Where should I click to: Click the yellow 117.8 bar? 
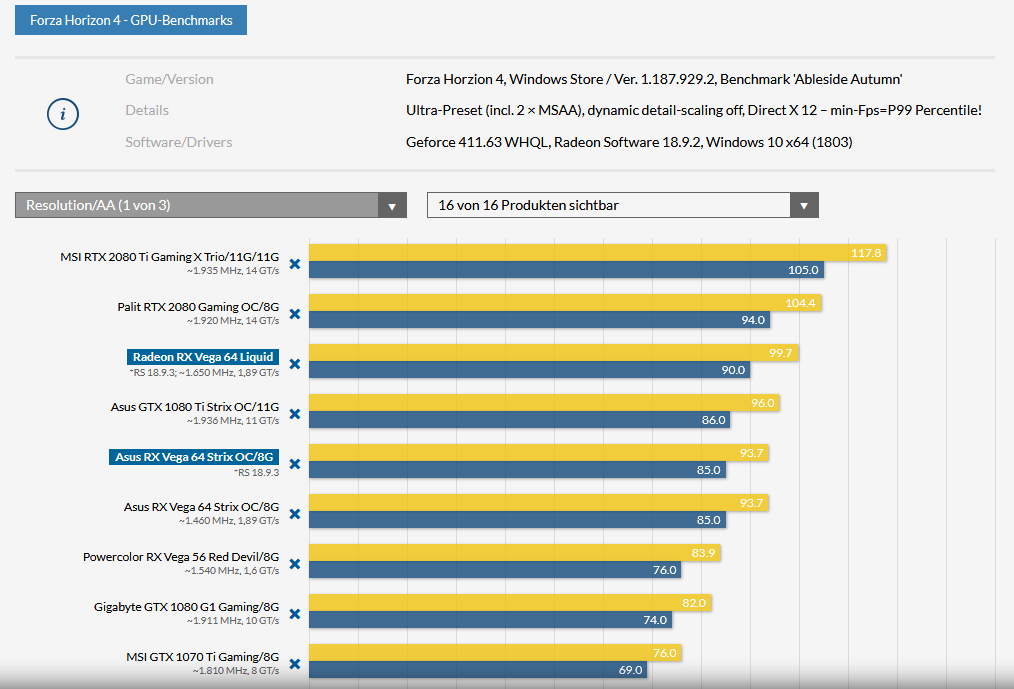pos(598,253)
